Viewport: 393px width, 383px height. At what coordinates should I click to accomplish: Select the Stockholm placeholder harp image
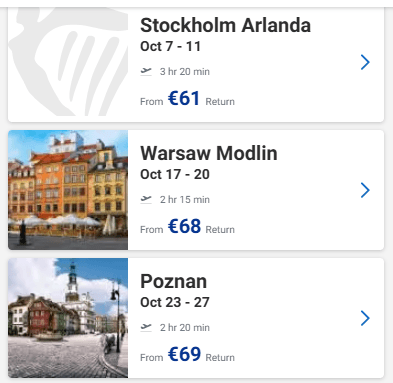(68, 62)
